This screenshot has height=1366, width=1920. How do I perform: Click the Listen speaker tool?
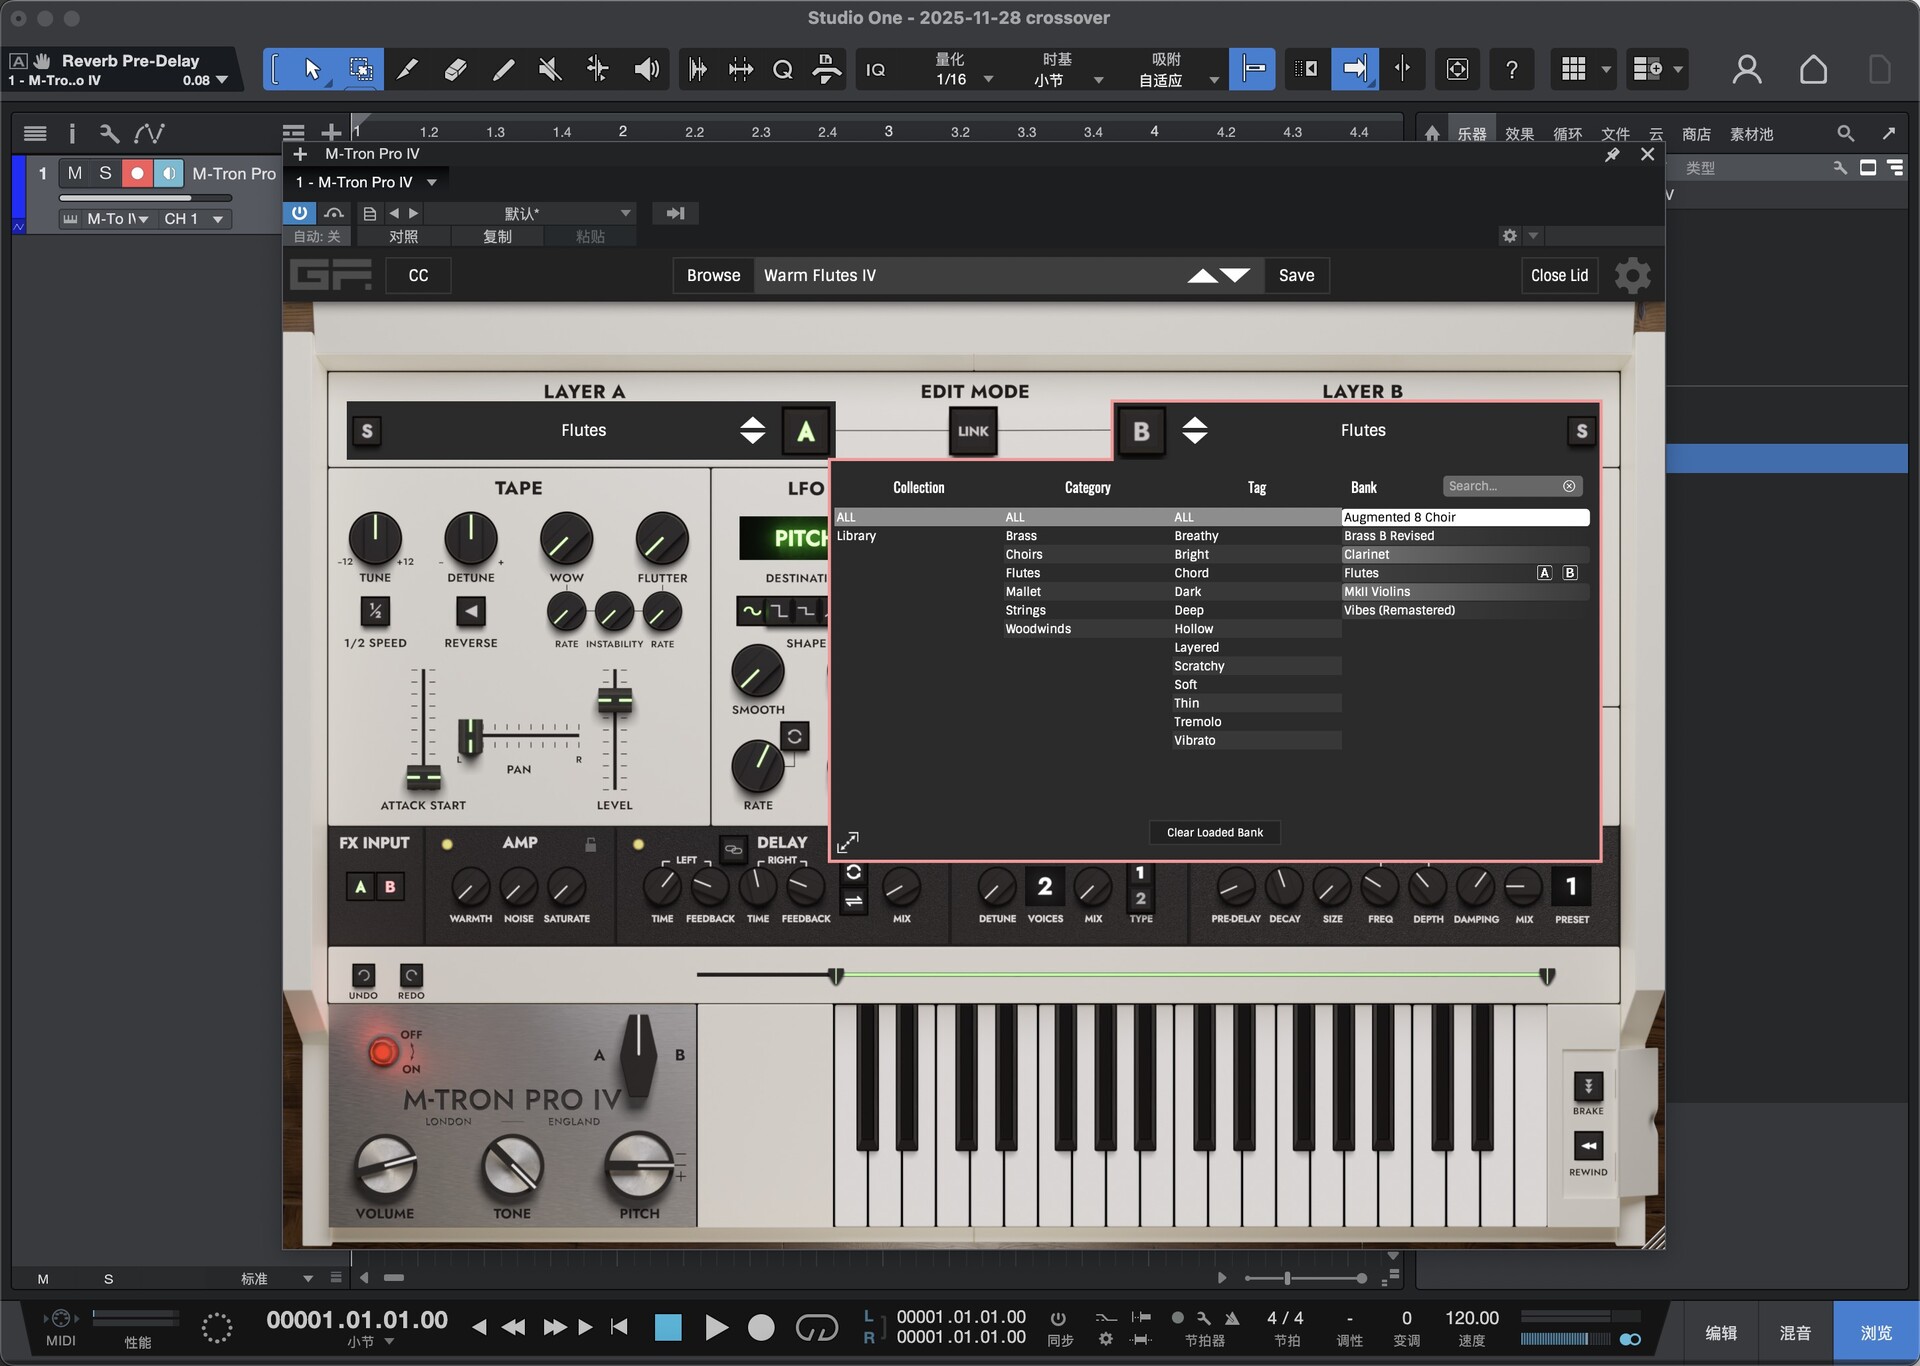(646, 69)
